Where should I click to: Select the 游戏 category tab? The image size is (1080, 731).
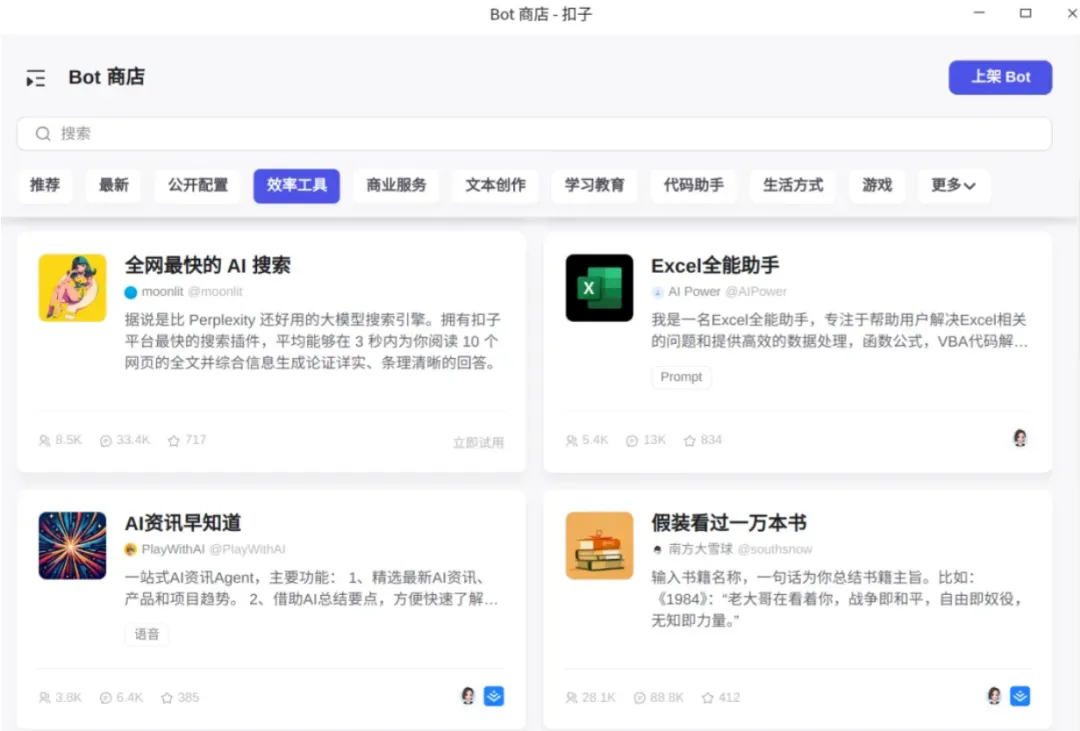coord(877,185)
